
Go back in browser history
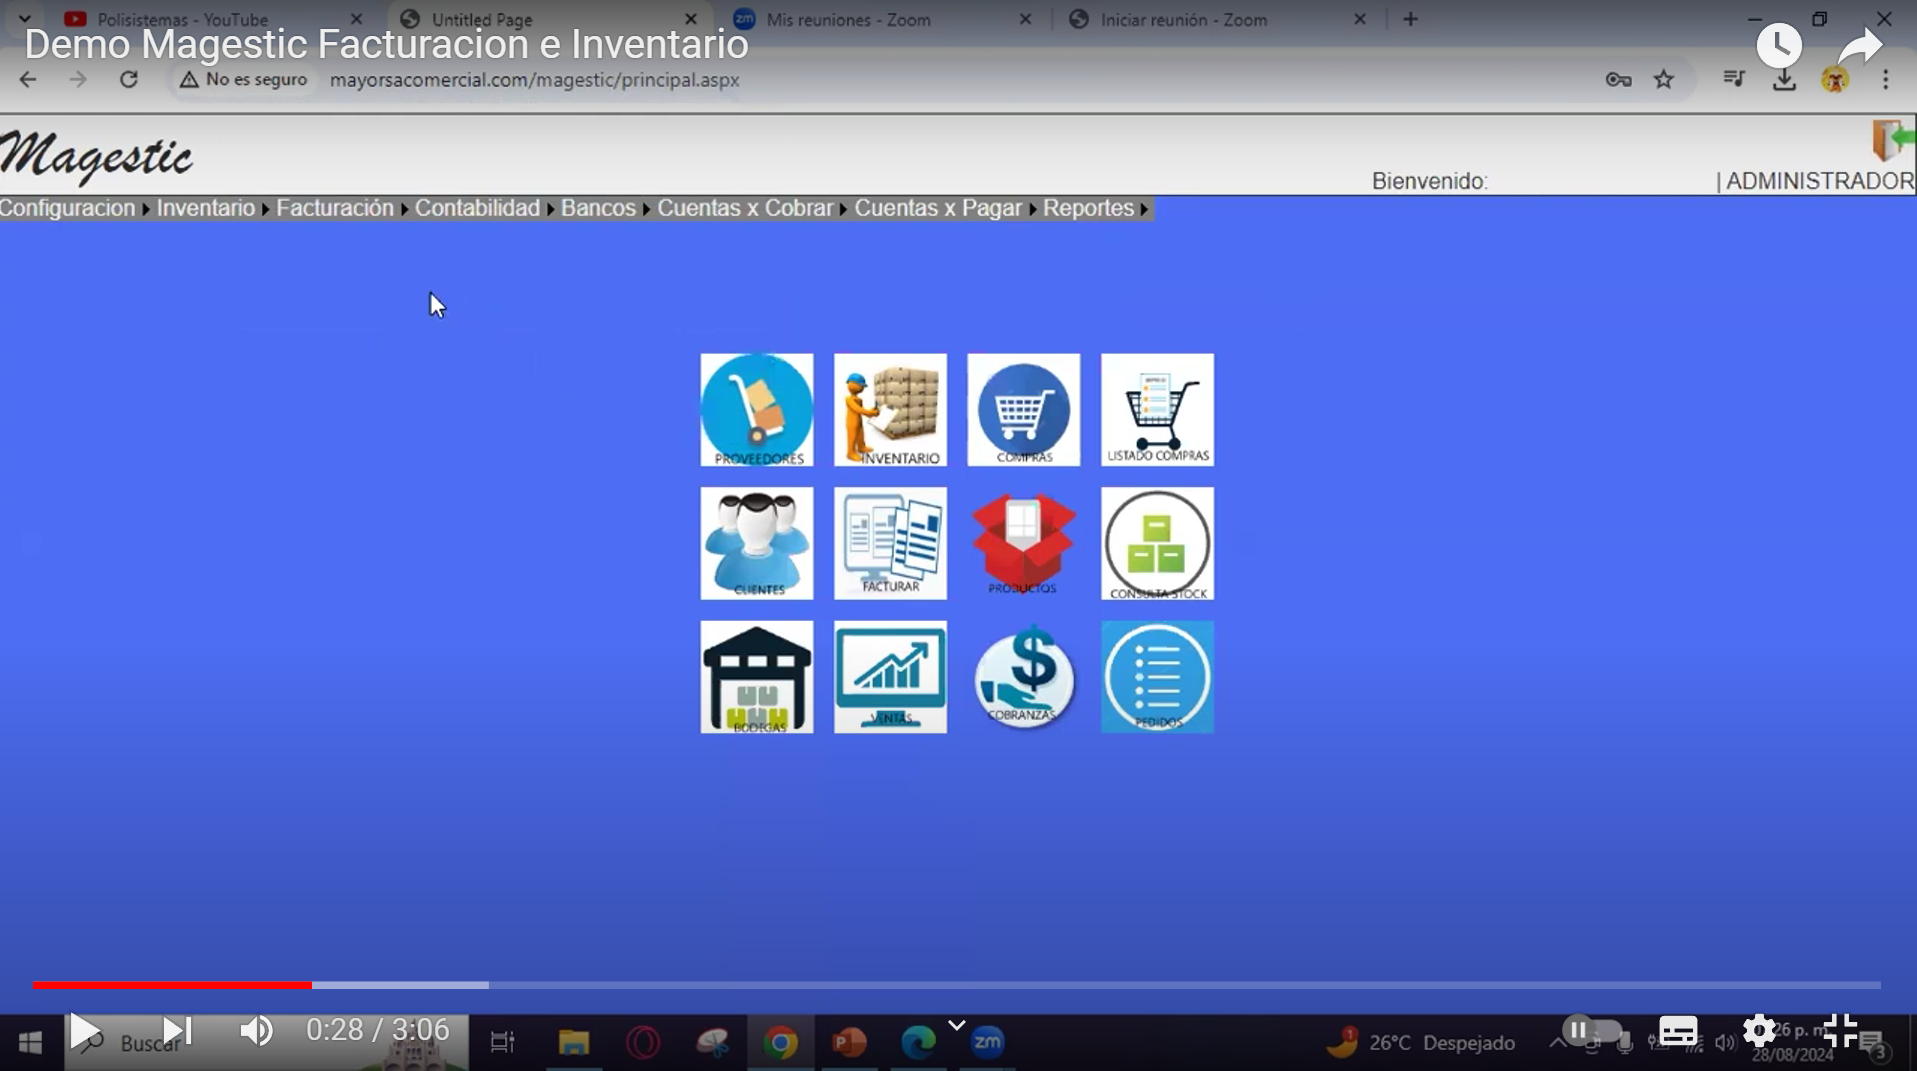coord(28,79)
